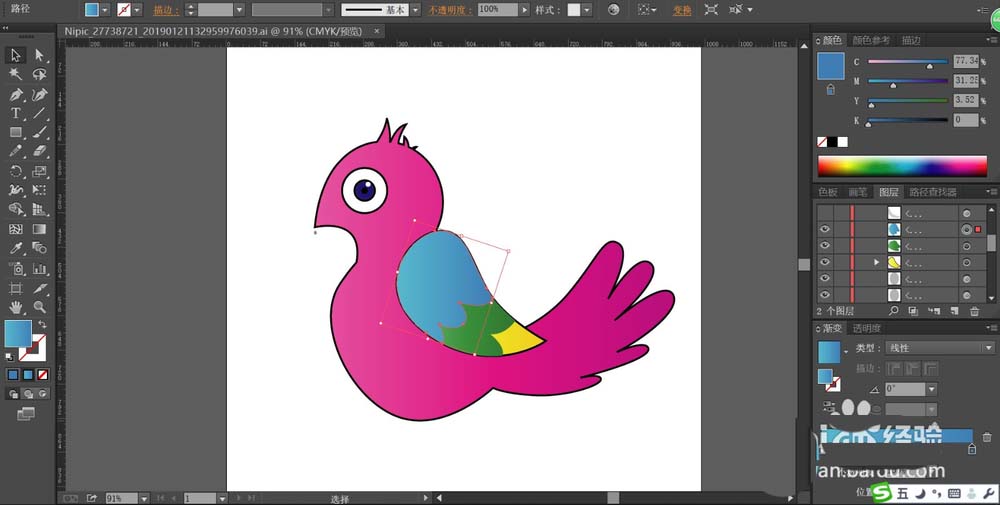Select the Gradient tool in toolbox
1000x505 pixels.
[x=40, y=229]
